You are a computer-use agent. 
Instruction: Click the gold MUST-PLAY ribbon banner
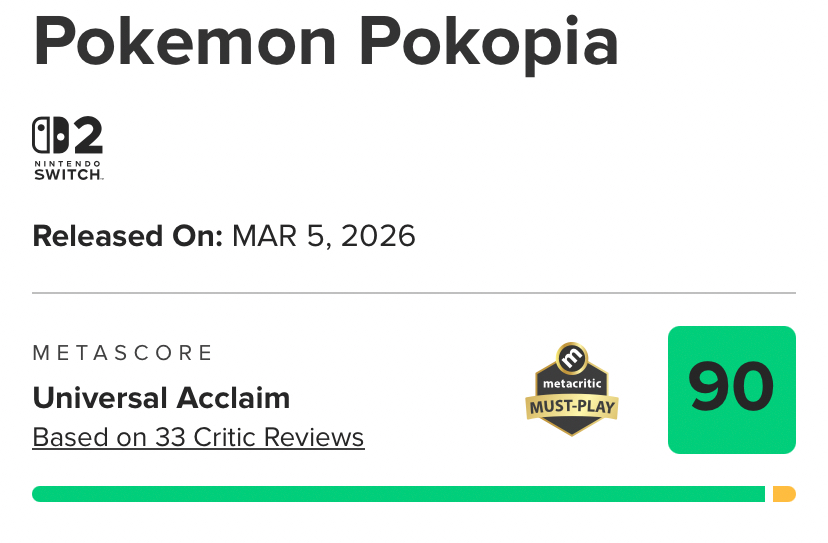(x=571, y=407)
